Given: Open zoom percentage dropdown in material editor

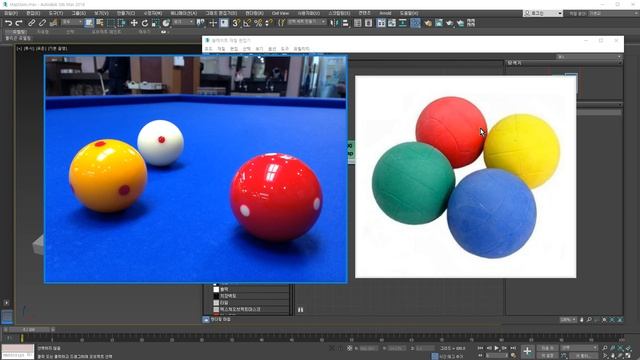Looking at the screenshot, I should tap(568, 320).
